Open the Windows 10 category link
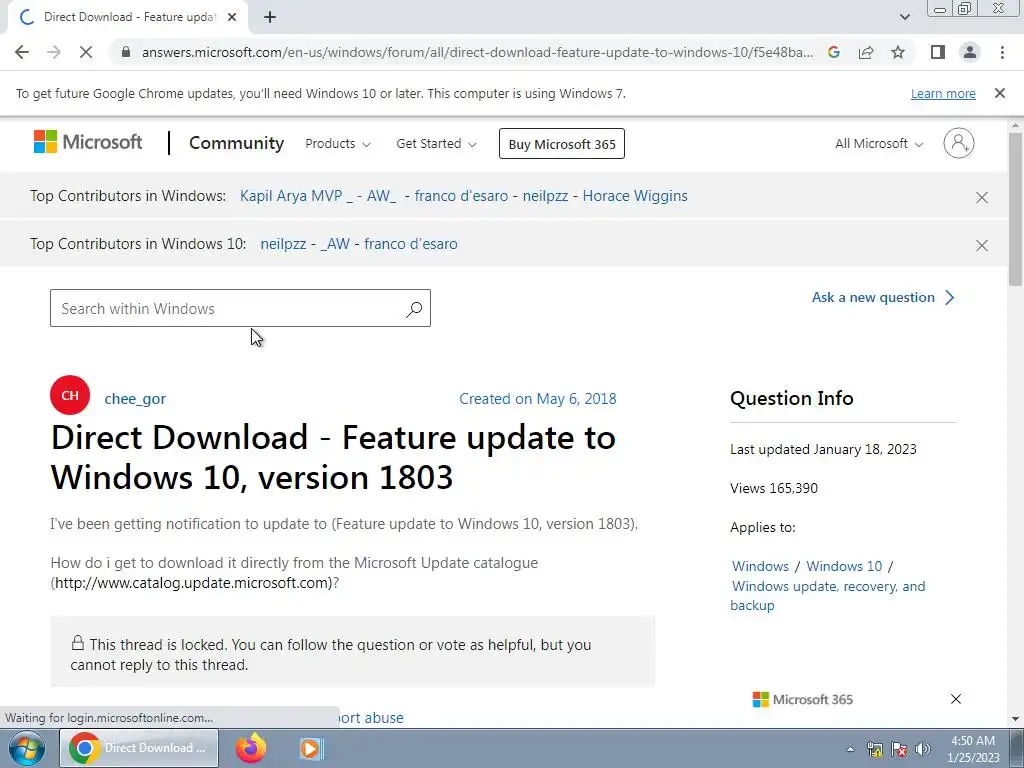The width and height of the screenshot is (1024, 768). click(844, 566)
